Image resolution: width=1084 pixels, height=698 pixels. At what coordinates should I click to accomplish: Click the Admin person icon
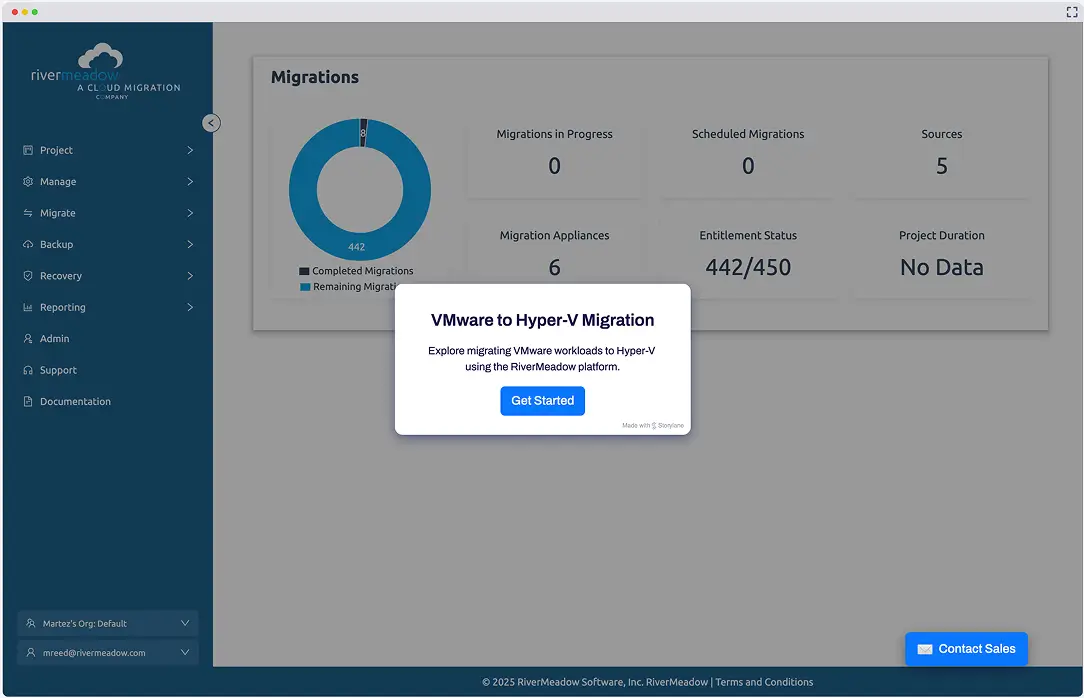click(x=28, y=339)
